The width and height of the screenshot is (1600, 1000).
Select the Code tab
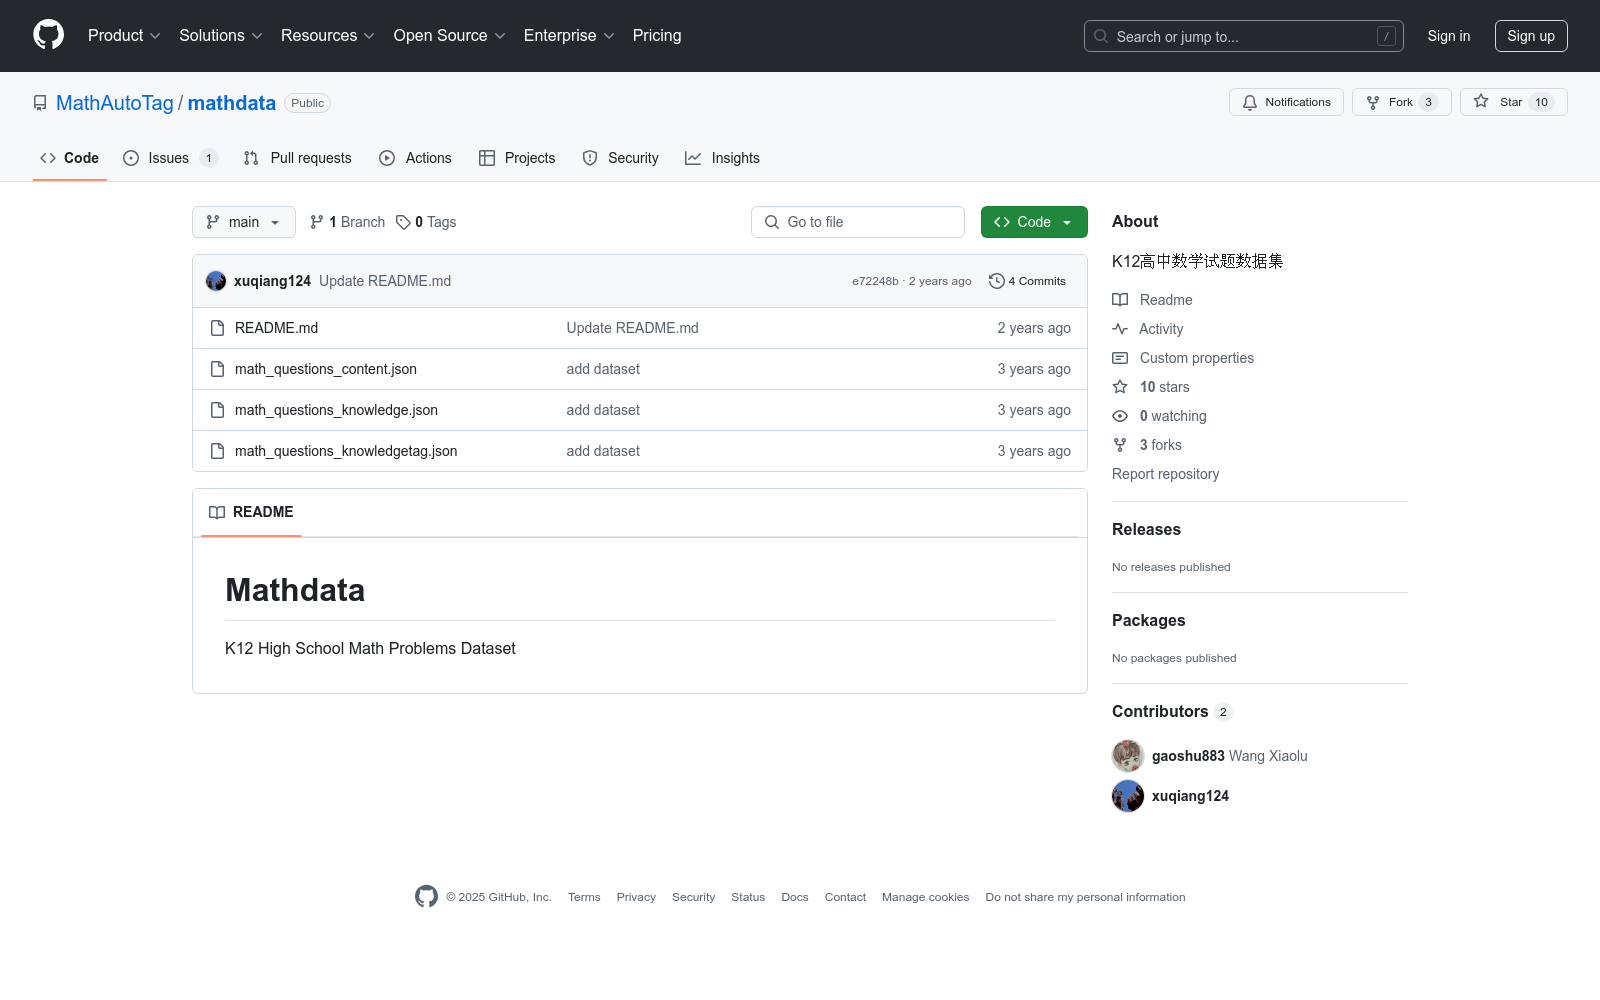coord(70,158)
